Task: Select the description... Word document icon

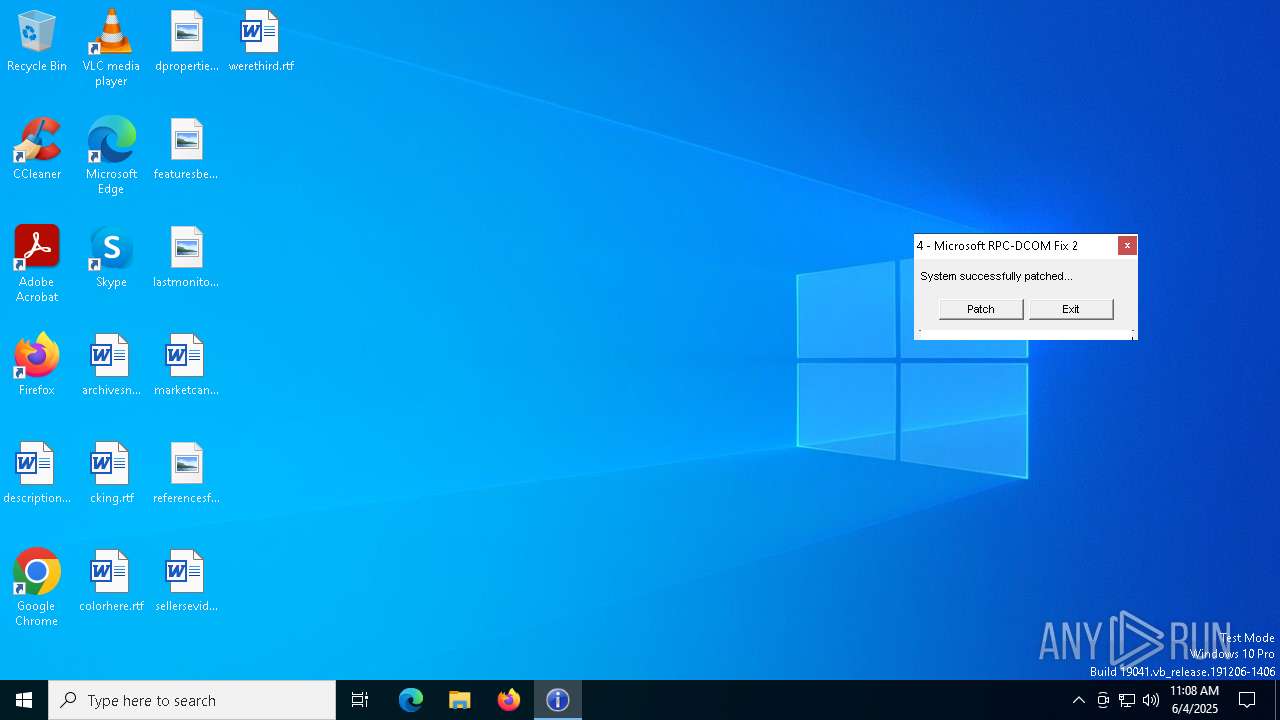Action: [37, 474]
